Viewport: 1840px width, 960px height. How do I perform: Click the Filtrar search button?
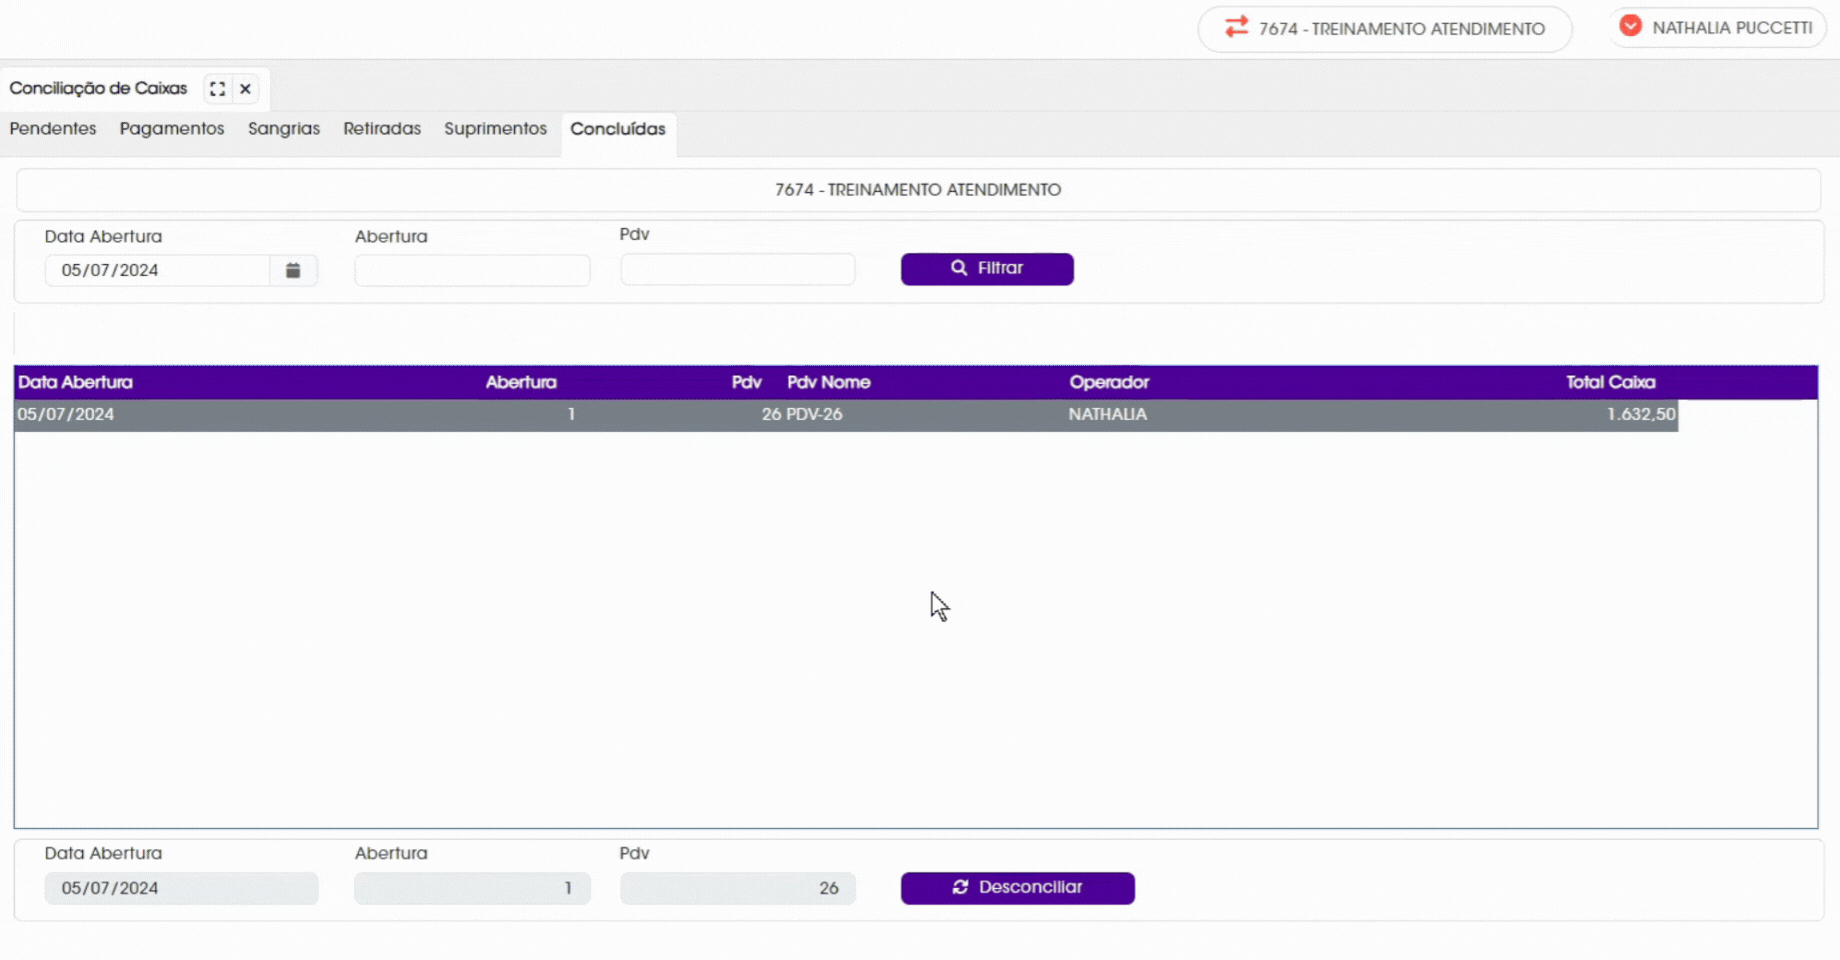tap(987, 269)
